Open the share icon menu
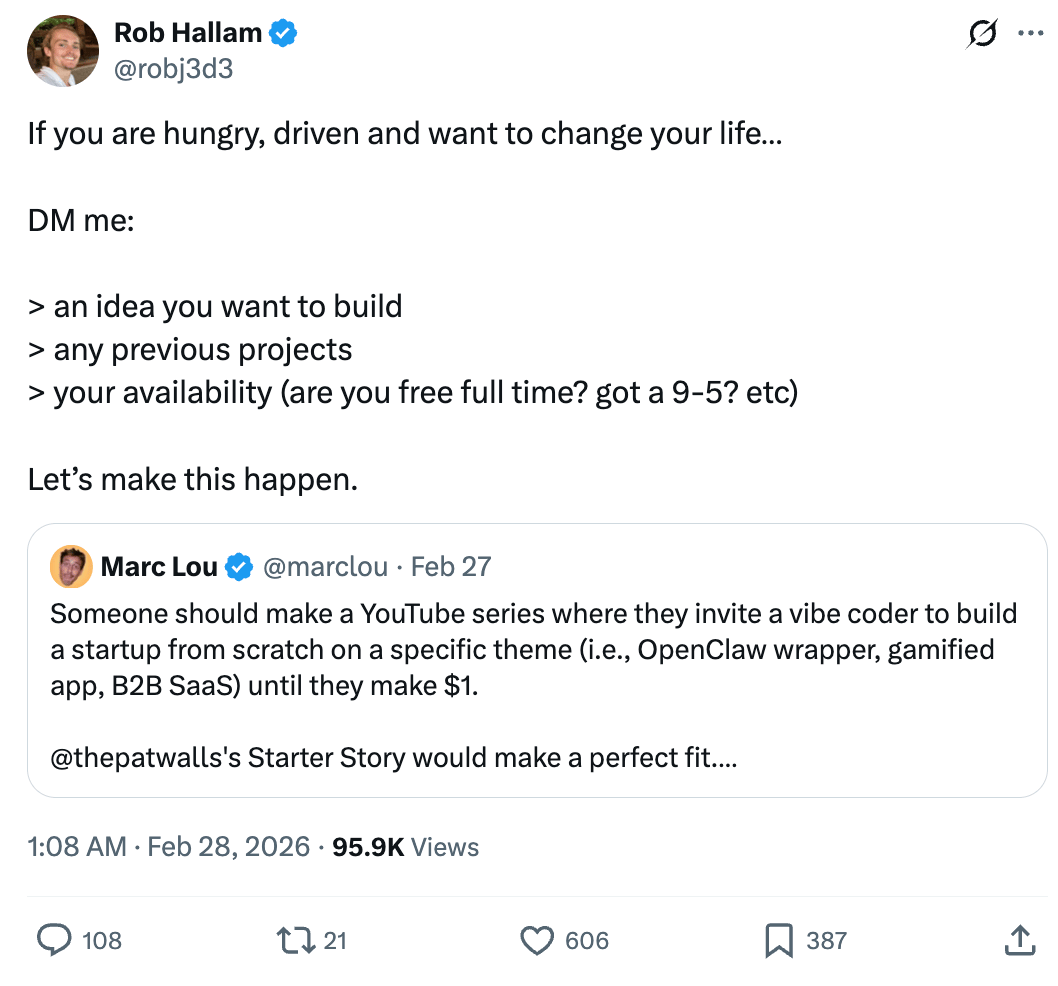The image size is (1058, 986). pyautogui.click(x=1018, y=940)
